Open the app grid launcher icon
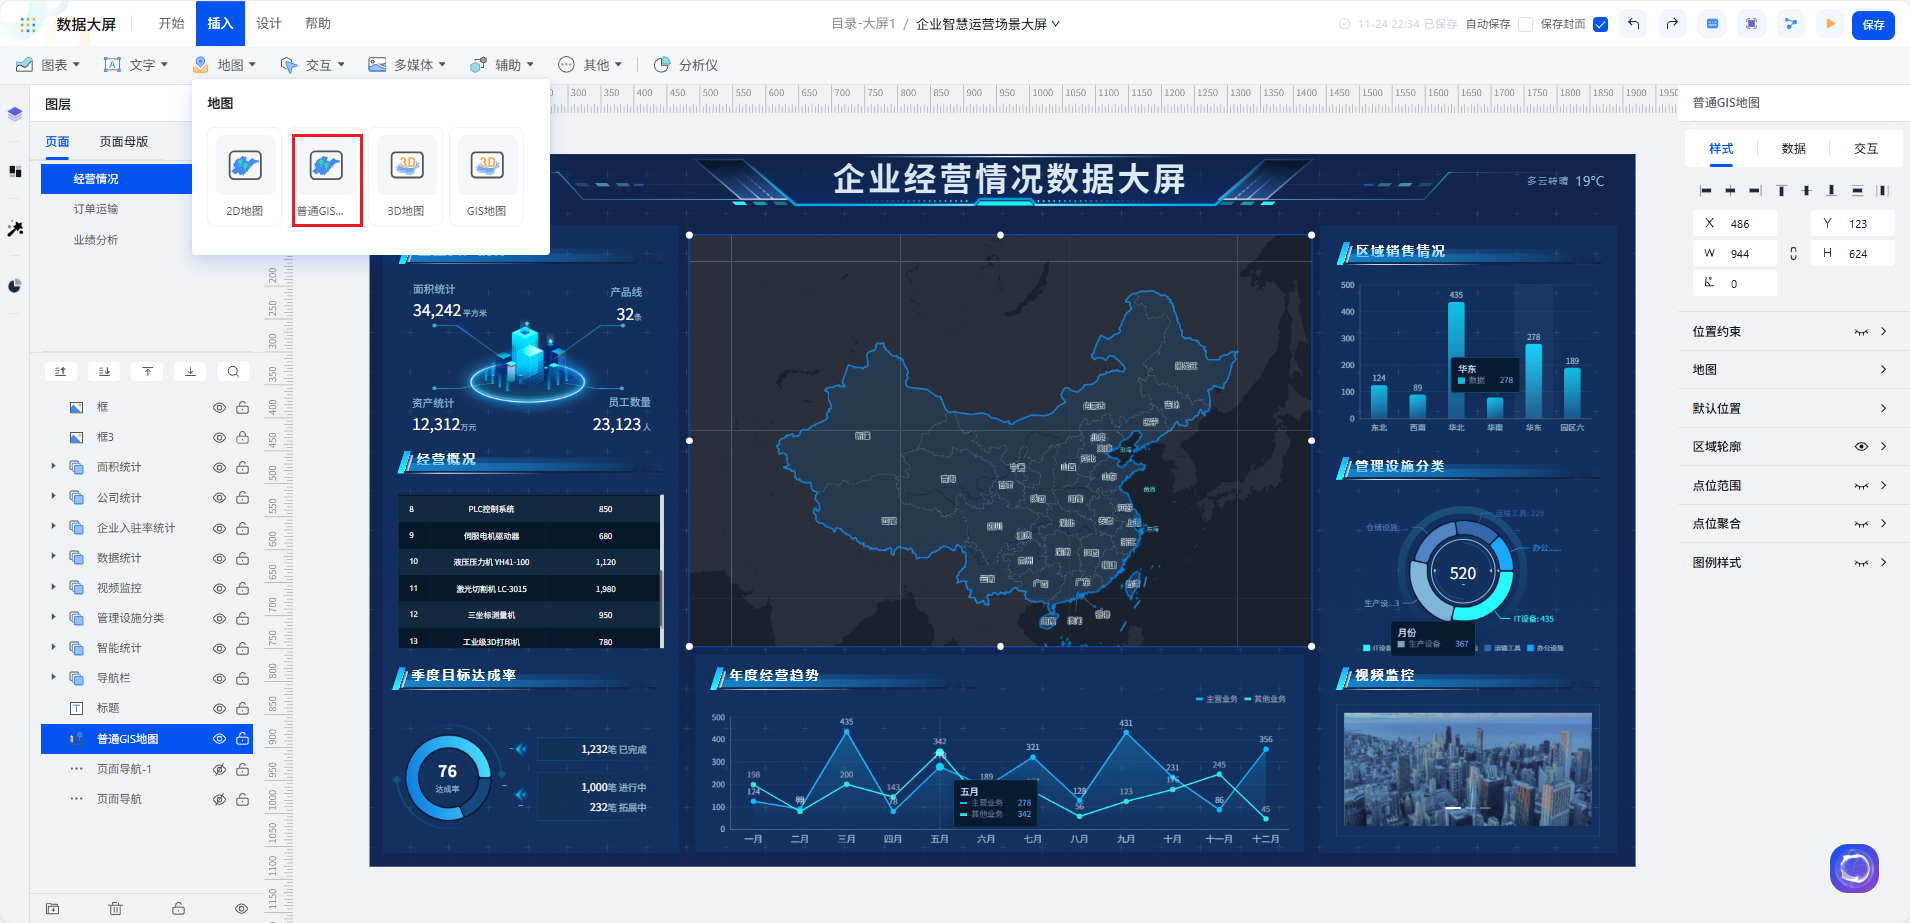The height and width of the screenshot is (923, 1910). tap(28, 24)
